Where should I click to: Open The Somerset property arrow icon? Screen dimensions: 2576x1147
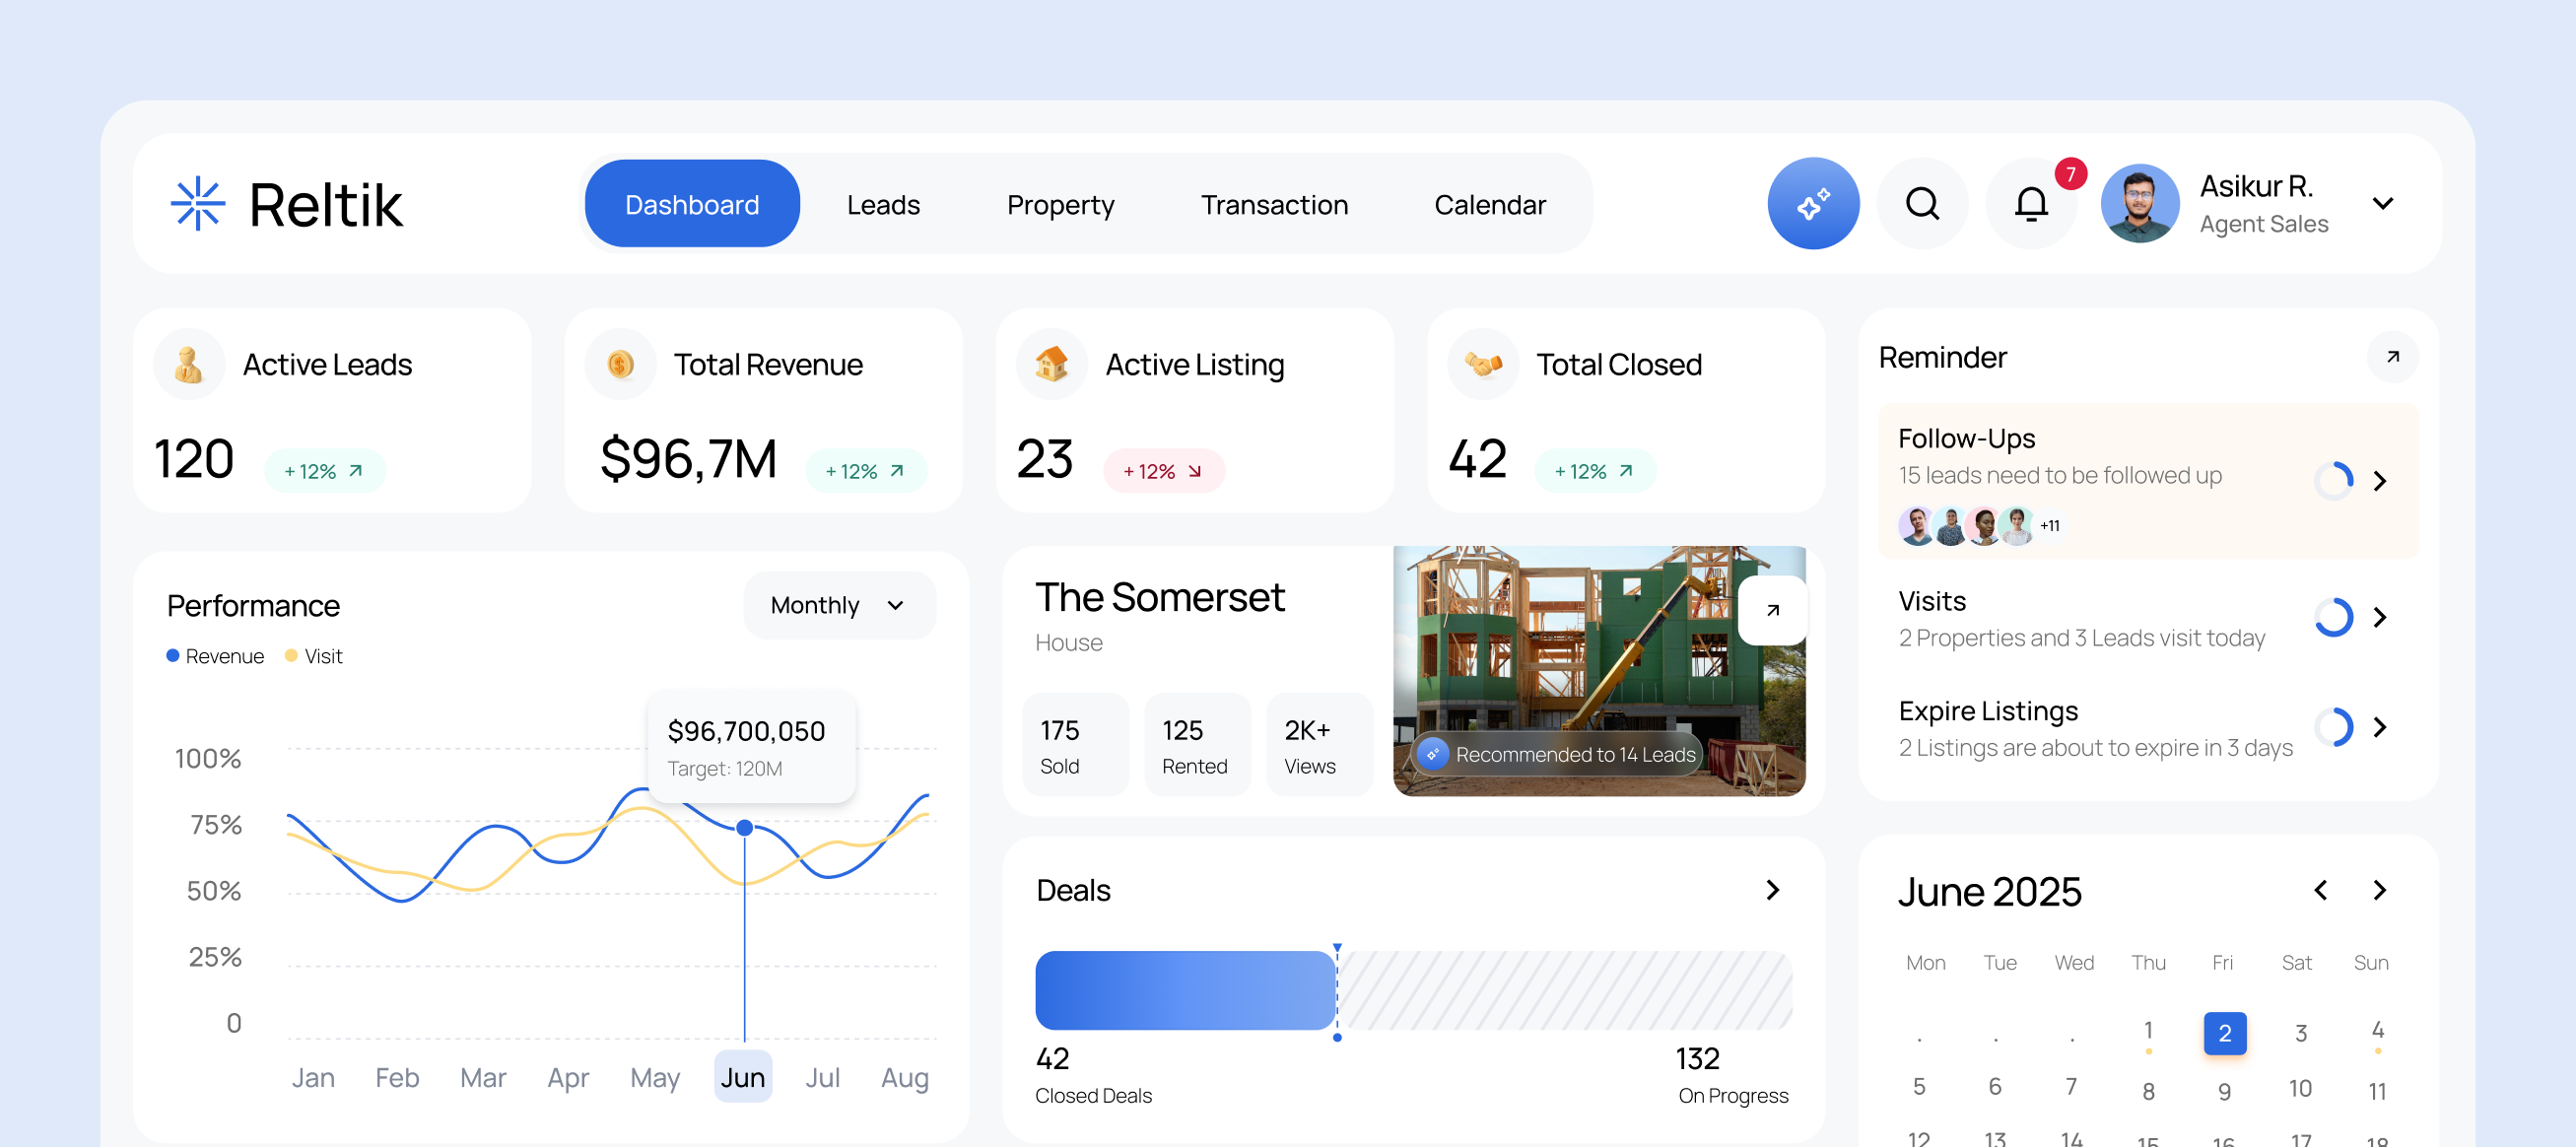point(1772,610)
